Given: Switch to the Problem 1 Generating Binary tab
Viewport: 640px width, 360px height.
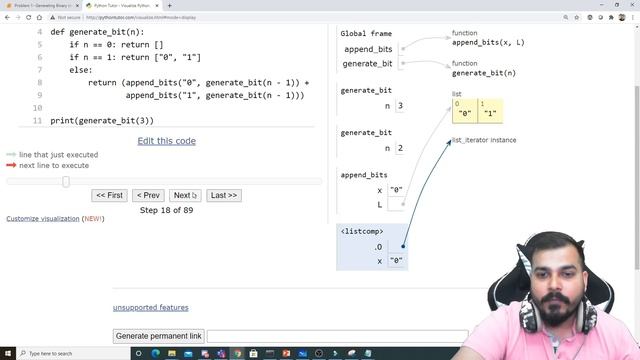Looking at the screenshot, I should [x=42, y=6].
